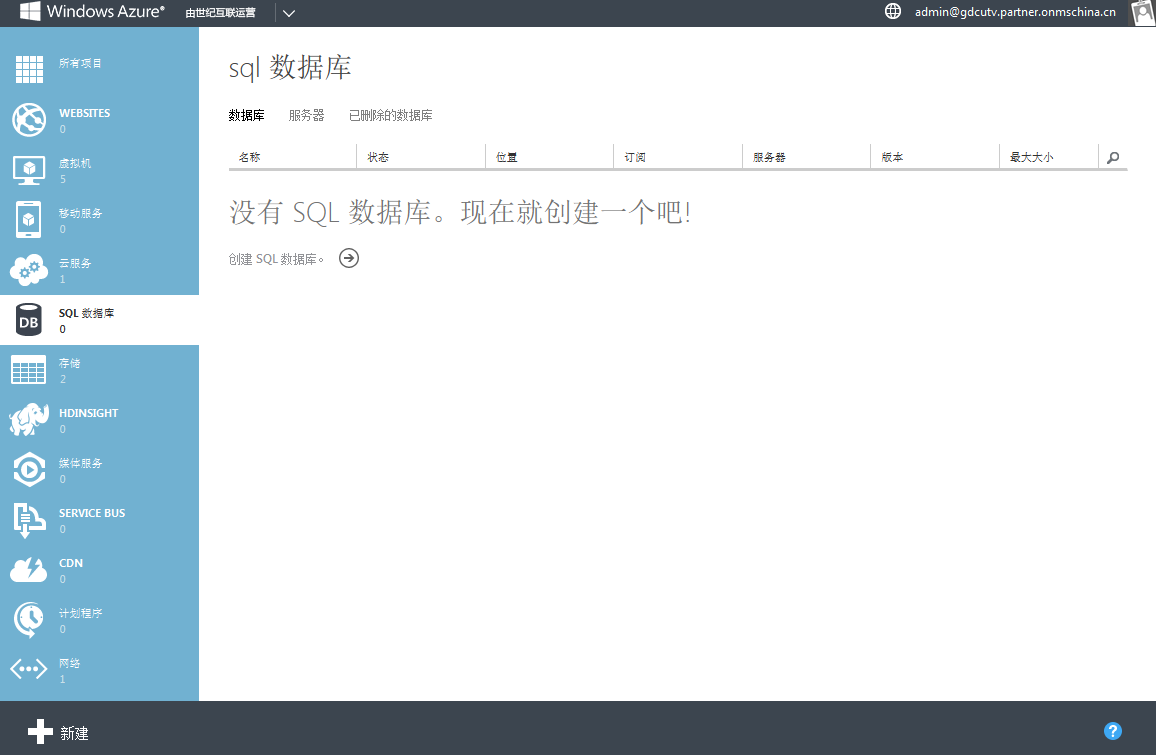The height and width of the screenshot is (755, 1156).
Task: Select 存储 label in the sidebar
Action: (69, 363)
